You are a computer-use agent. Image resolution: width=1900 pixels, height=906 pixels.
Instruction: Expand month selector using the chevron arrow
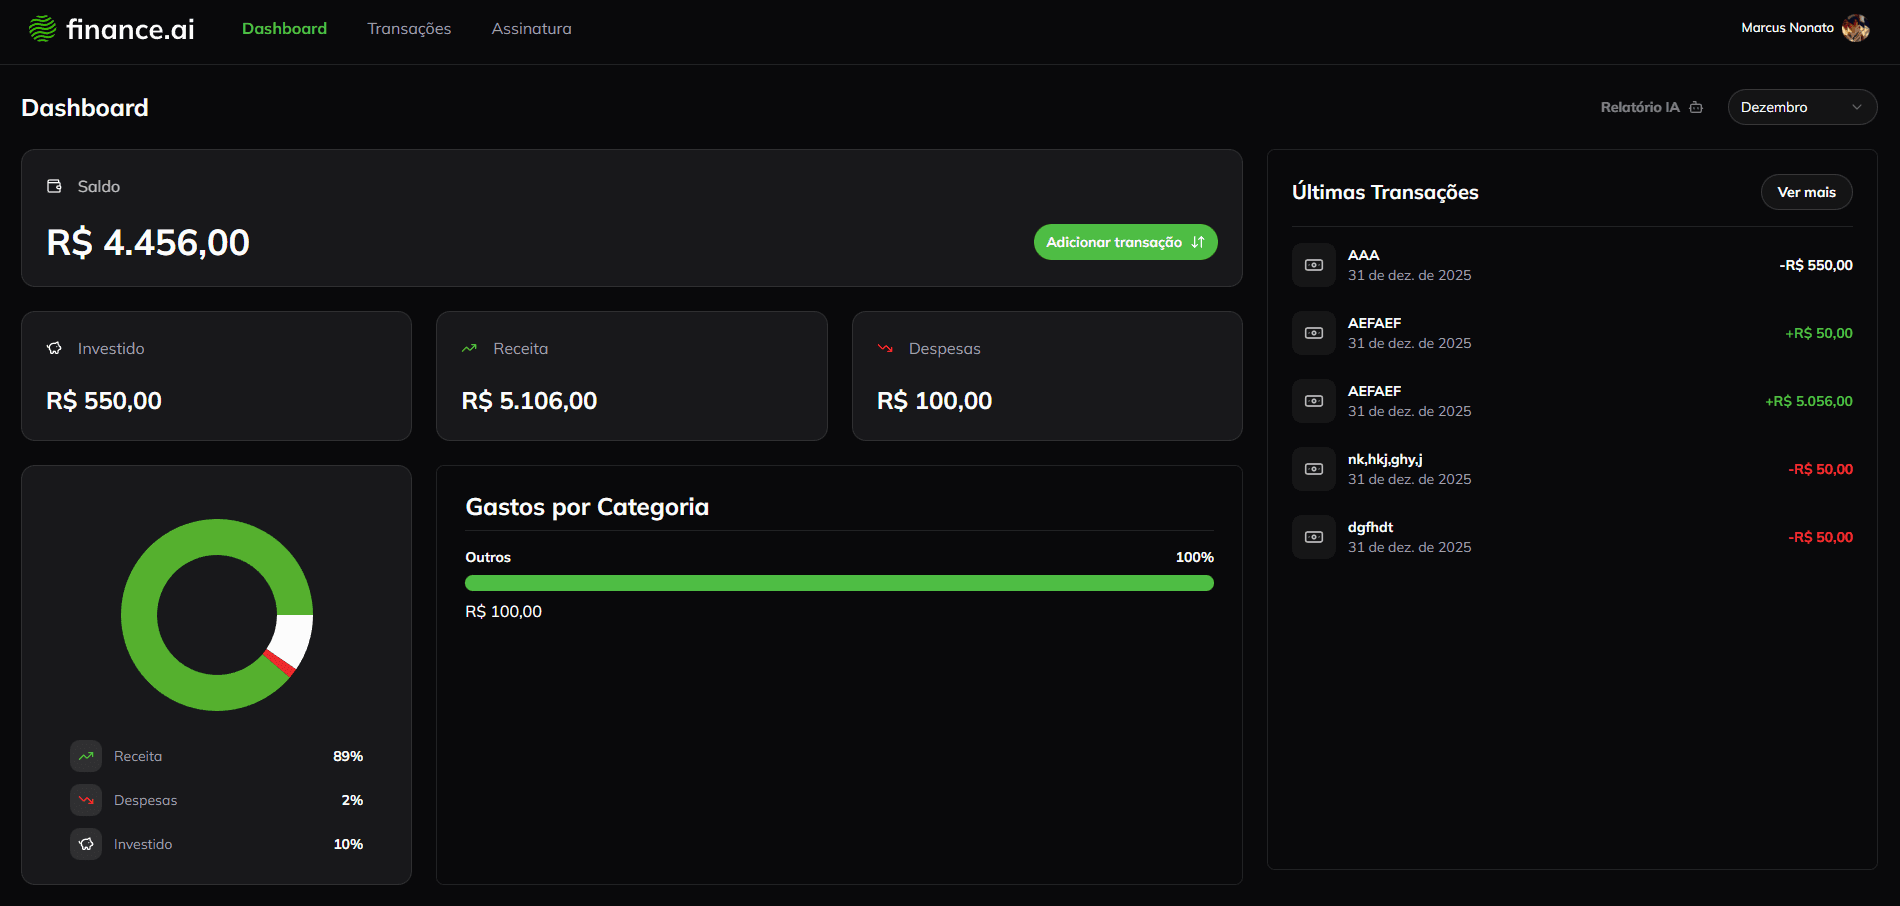1857,107
